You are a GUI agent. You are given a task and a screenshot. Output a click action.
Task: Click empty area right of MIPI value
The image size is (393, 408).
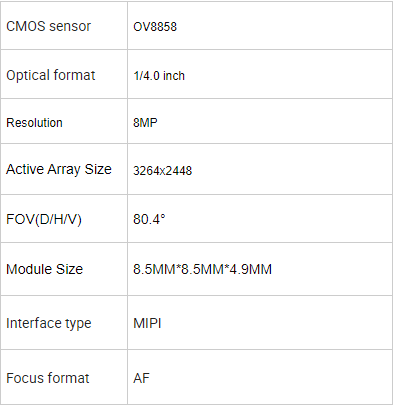click(277, 323)
